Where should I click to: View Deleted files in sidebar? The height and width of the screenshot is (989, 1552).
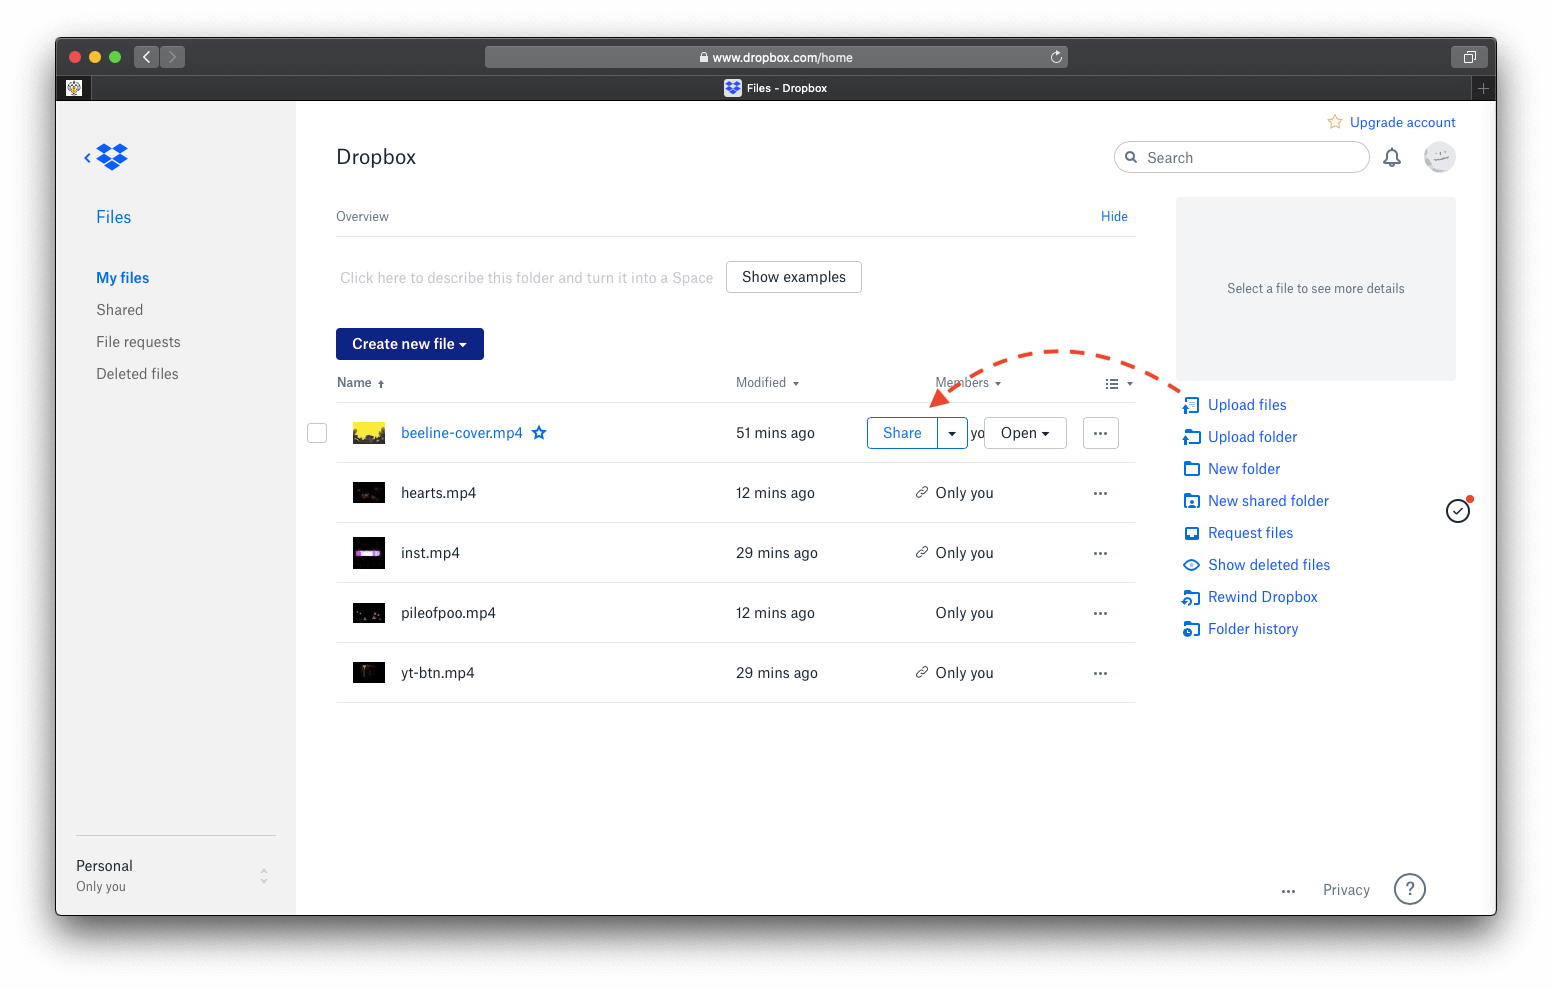tap(137, 374)
